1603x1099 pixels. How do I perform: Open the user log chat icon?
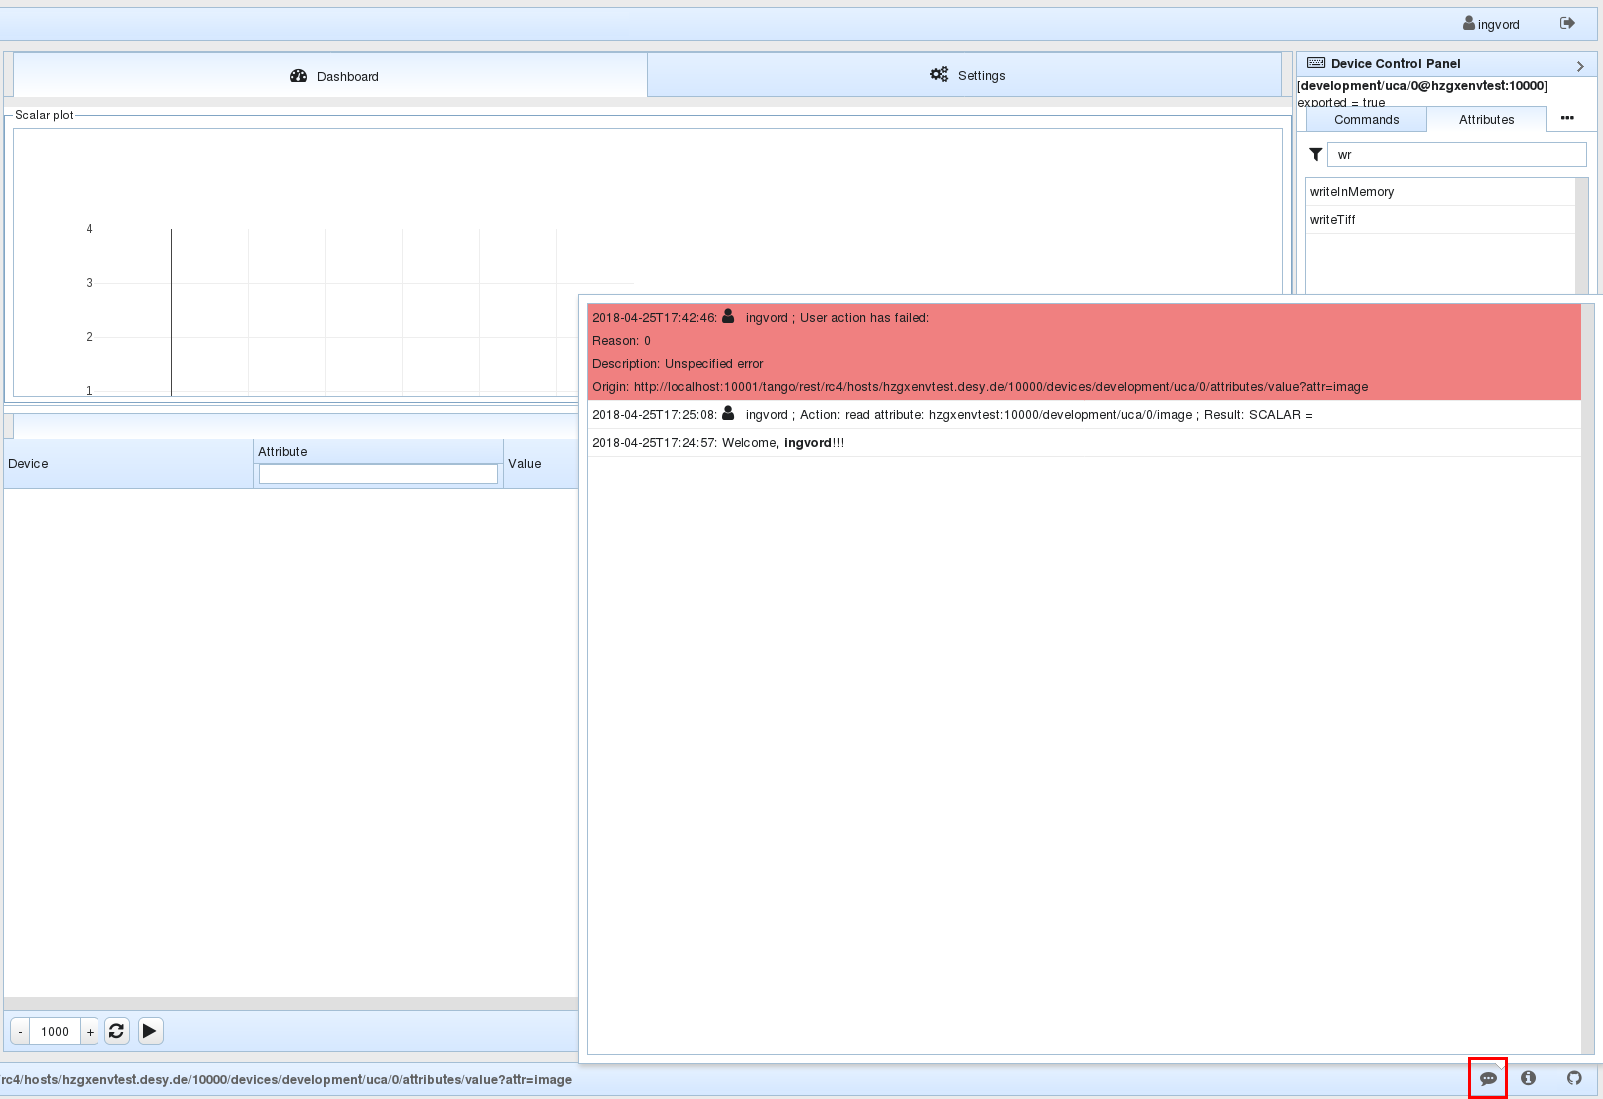tap(1488, 1078)
